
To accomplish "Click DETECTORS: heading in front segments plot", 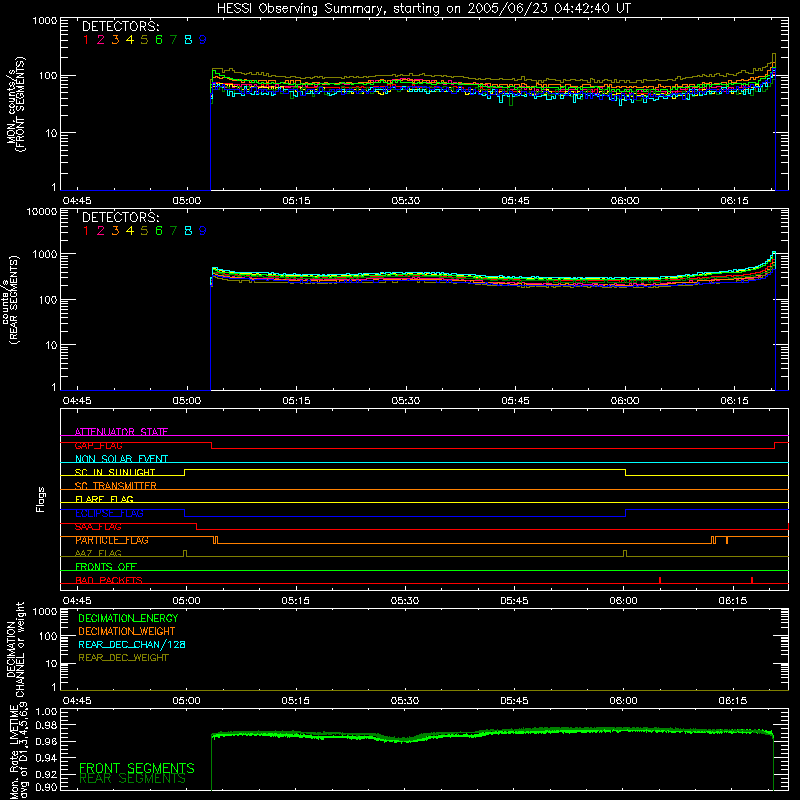I will [x=120, y=26].
